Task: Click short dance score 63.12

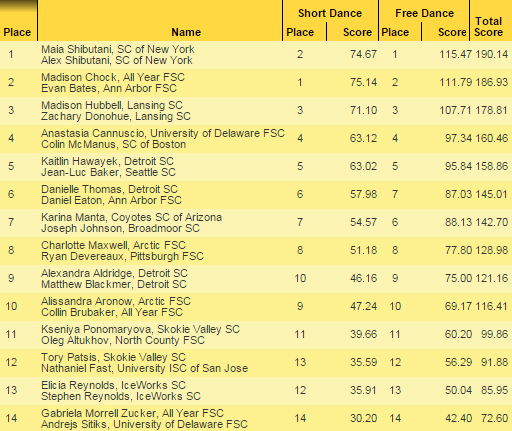Action: click(363, 138)
